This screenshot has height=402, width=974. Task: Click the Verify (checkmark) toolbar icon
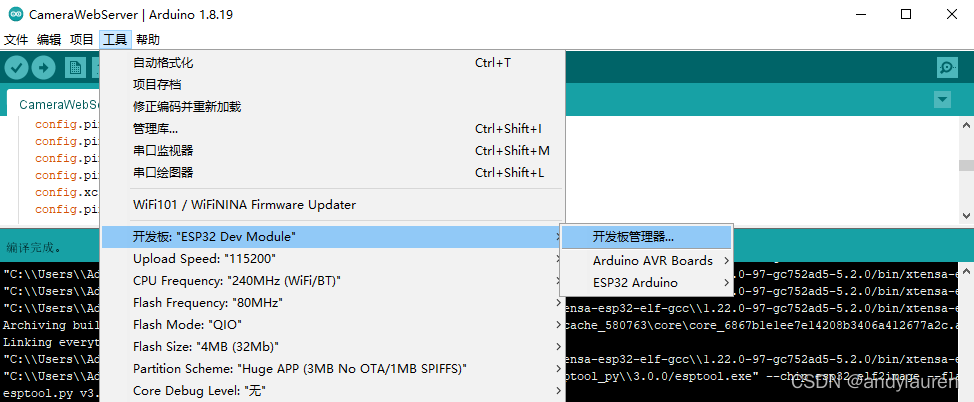pyautogui.click(x=16, y=67)
